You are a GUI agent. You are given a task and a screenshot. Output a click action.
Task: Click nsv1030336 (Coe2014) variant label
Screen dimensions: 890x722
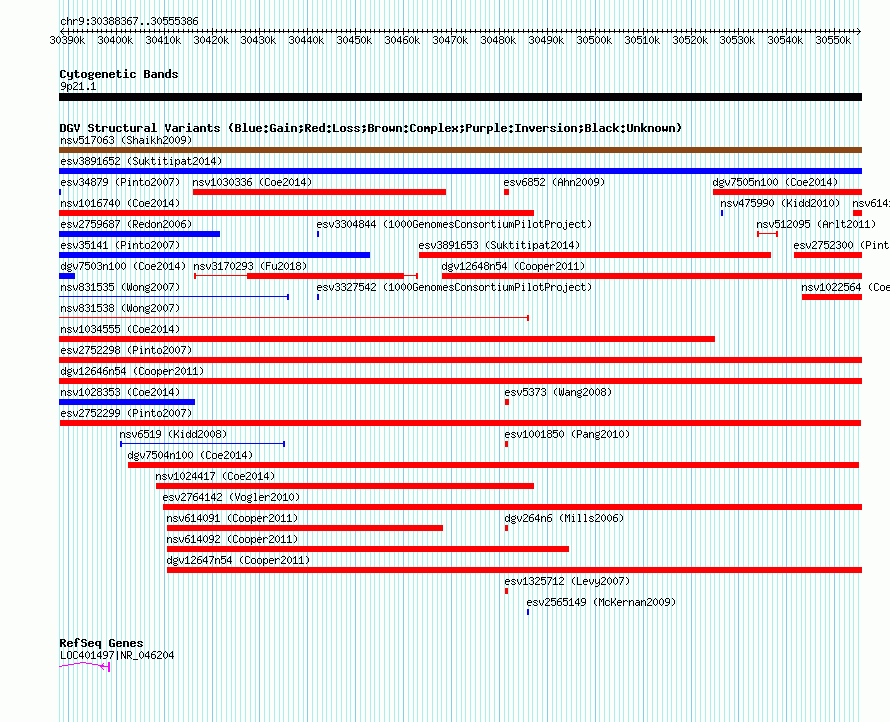(x=252, y=182)
